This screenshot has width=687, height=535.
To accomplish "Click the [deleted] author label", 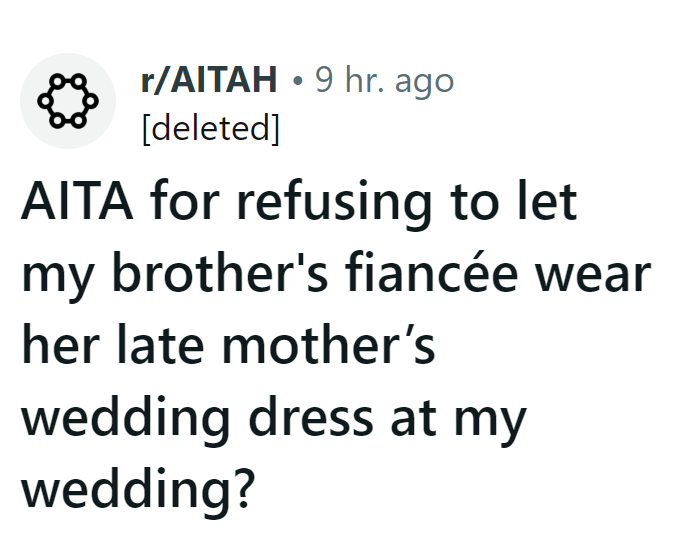I will point(210,129).
